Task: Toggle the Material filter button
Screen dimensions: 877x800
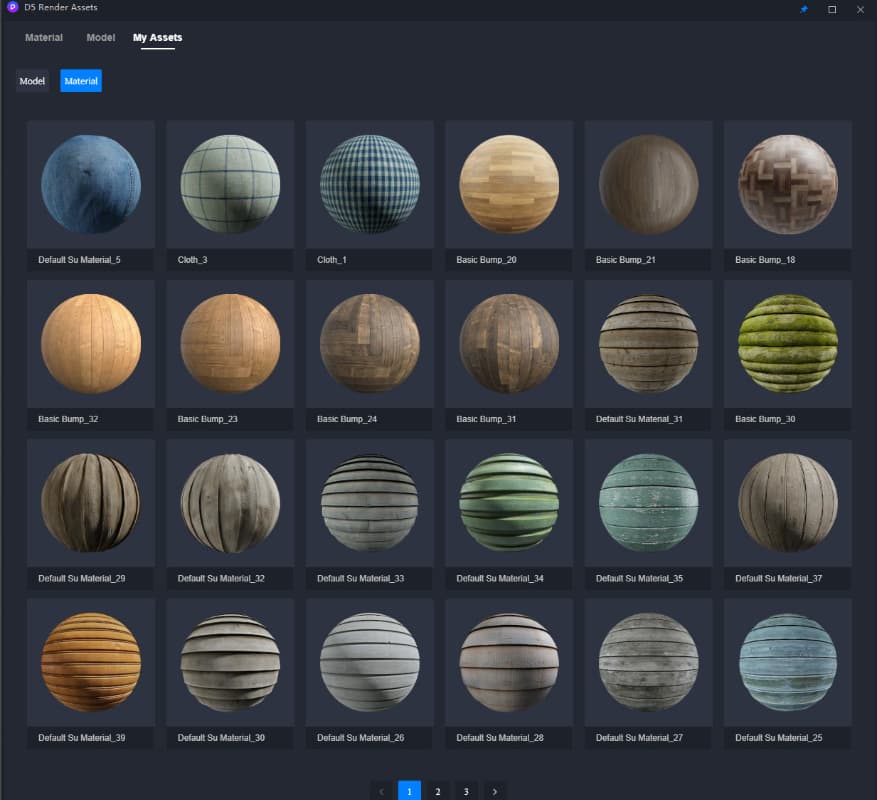Action: (81, 81)
